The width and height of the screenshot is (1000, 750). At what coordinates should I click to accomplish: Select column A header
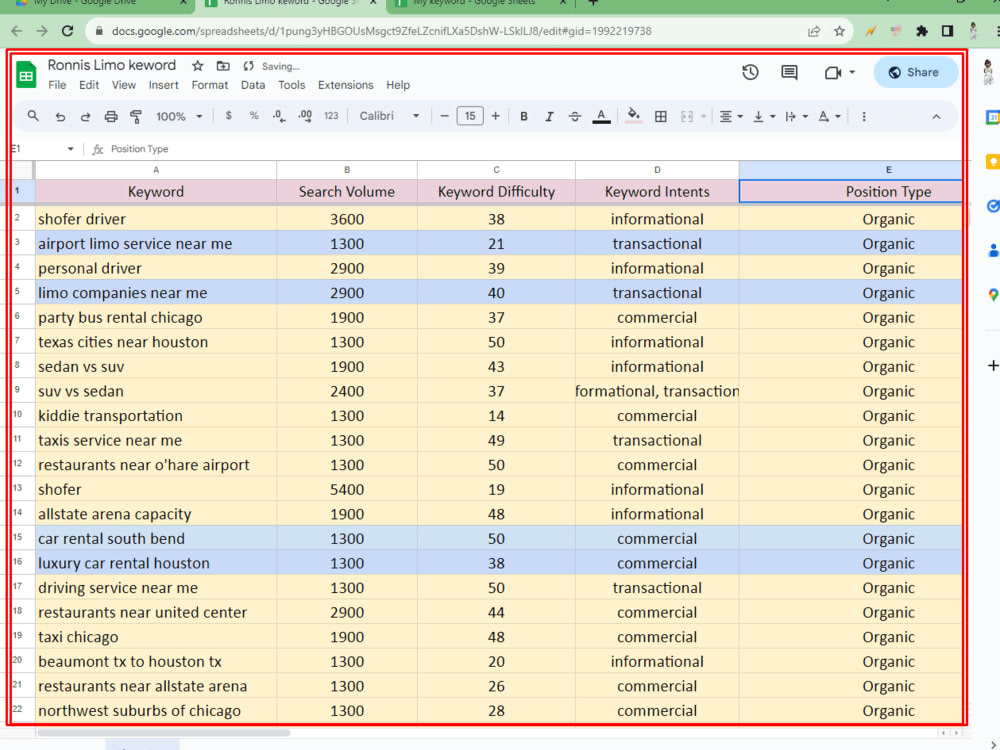[156, 170]
